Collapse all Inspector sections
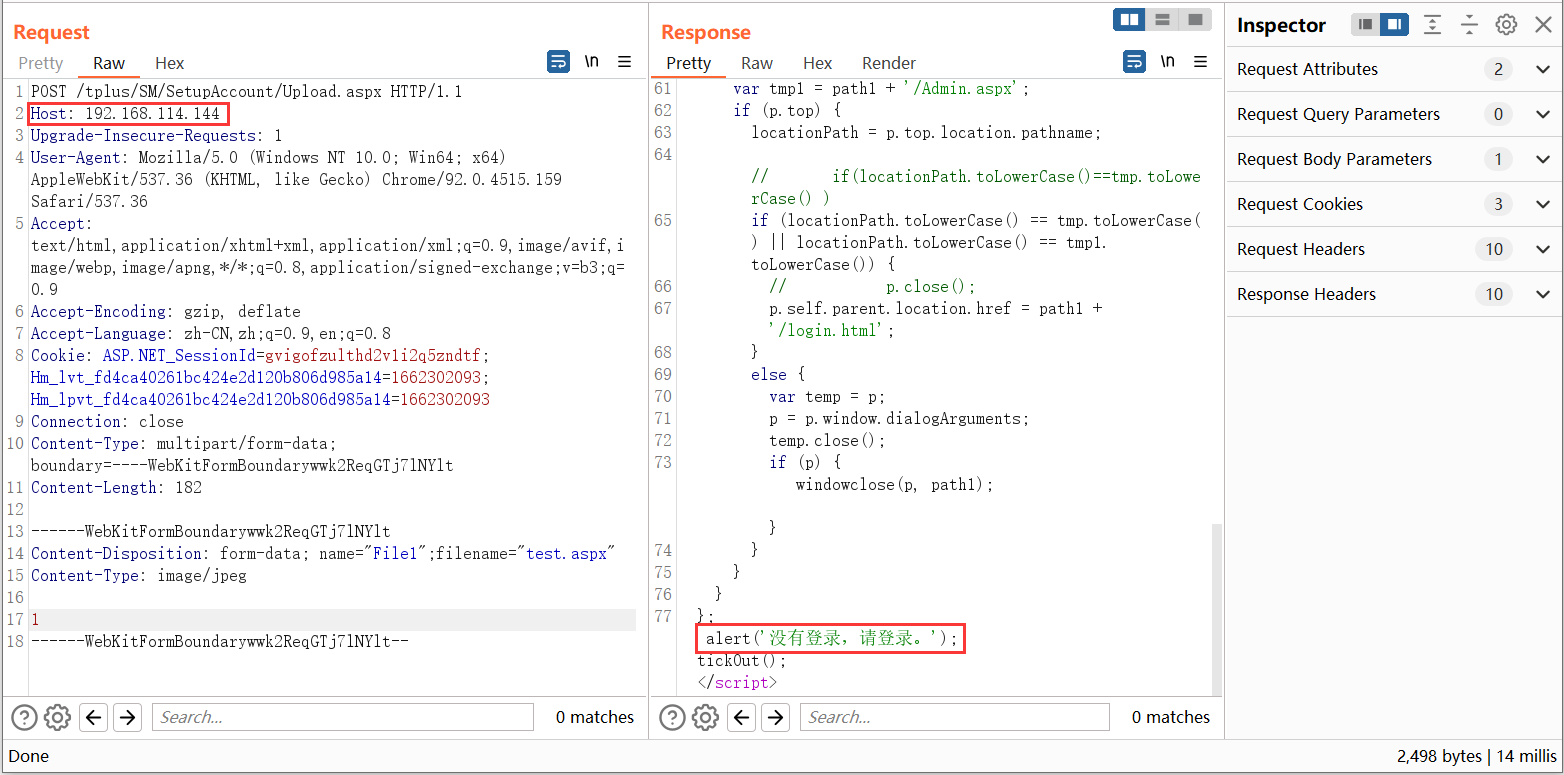Screen dimensions: 1564x775 pos(1469,25)
